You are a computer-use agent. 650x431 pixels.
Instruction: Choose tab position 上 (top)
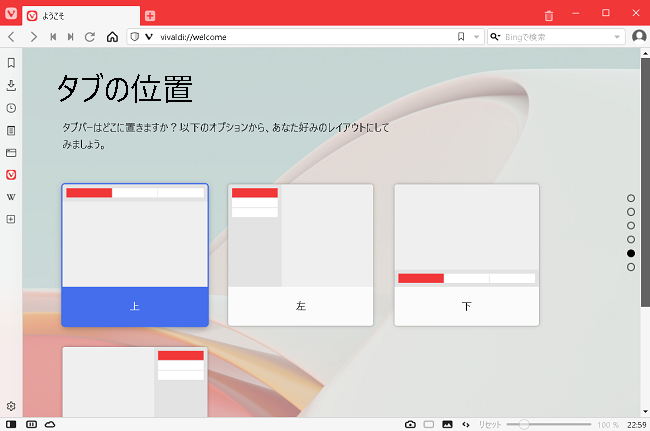point(135,255)
